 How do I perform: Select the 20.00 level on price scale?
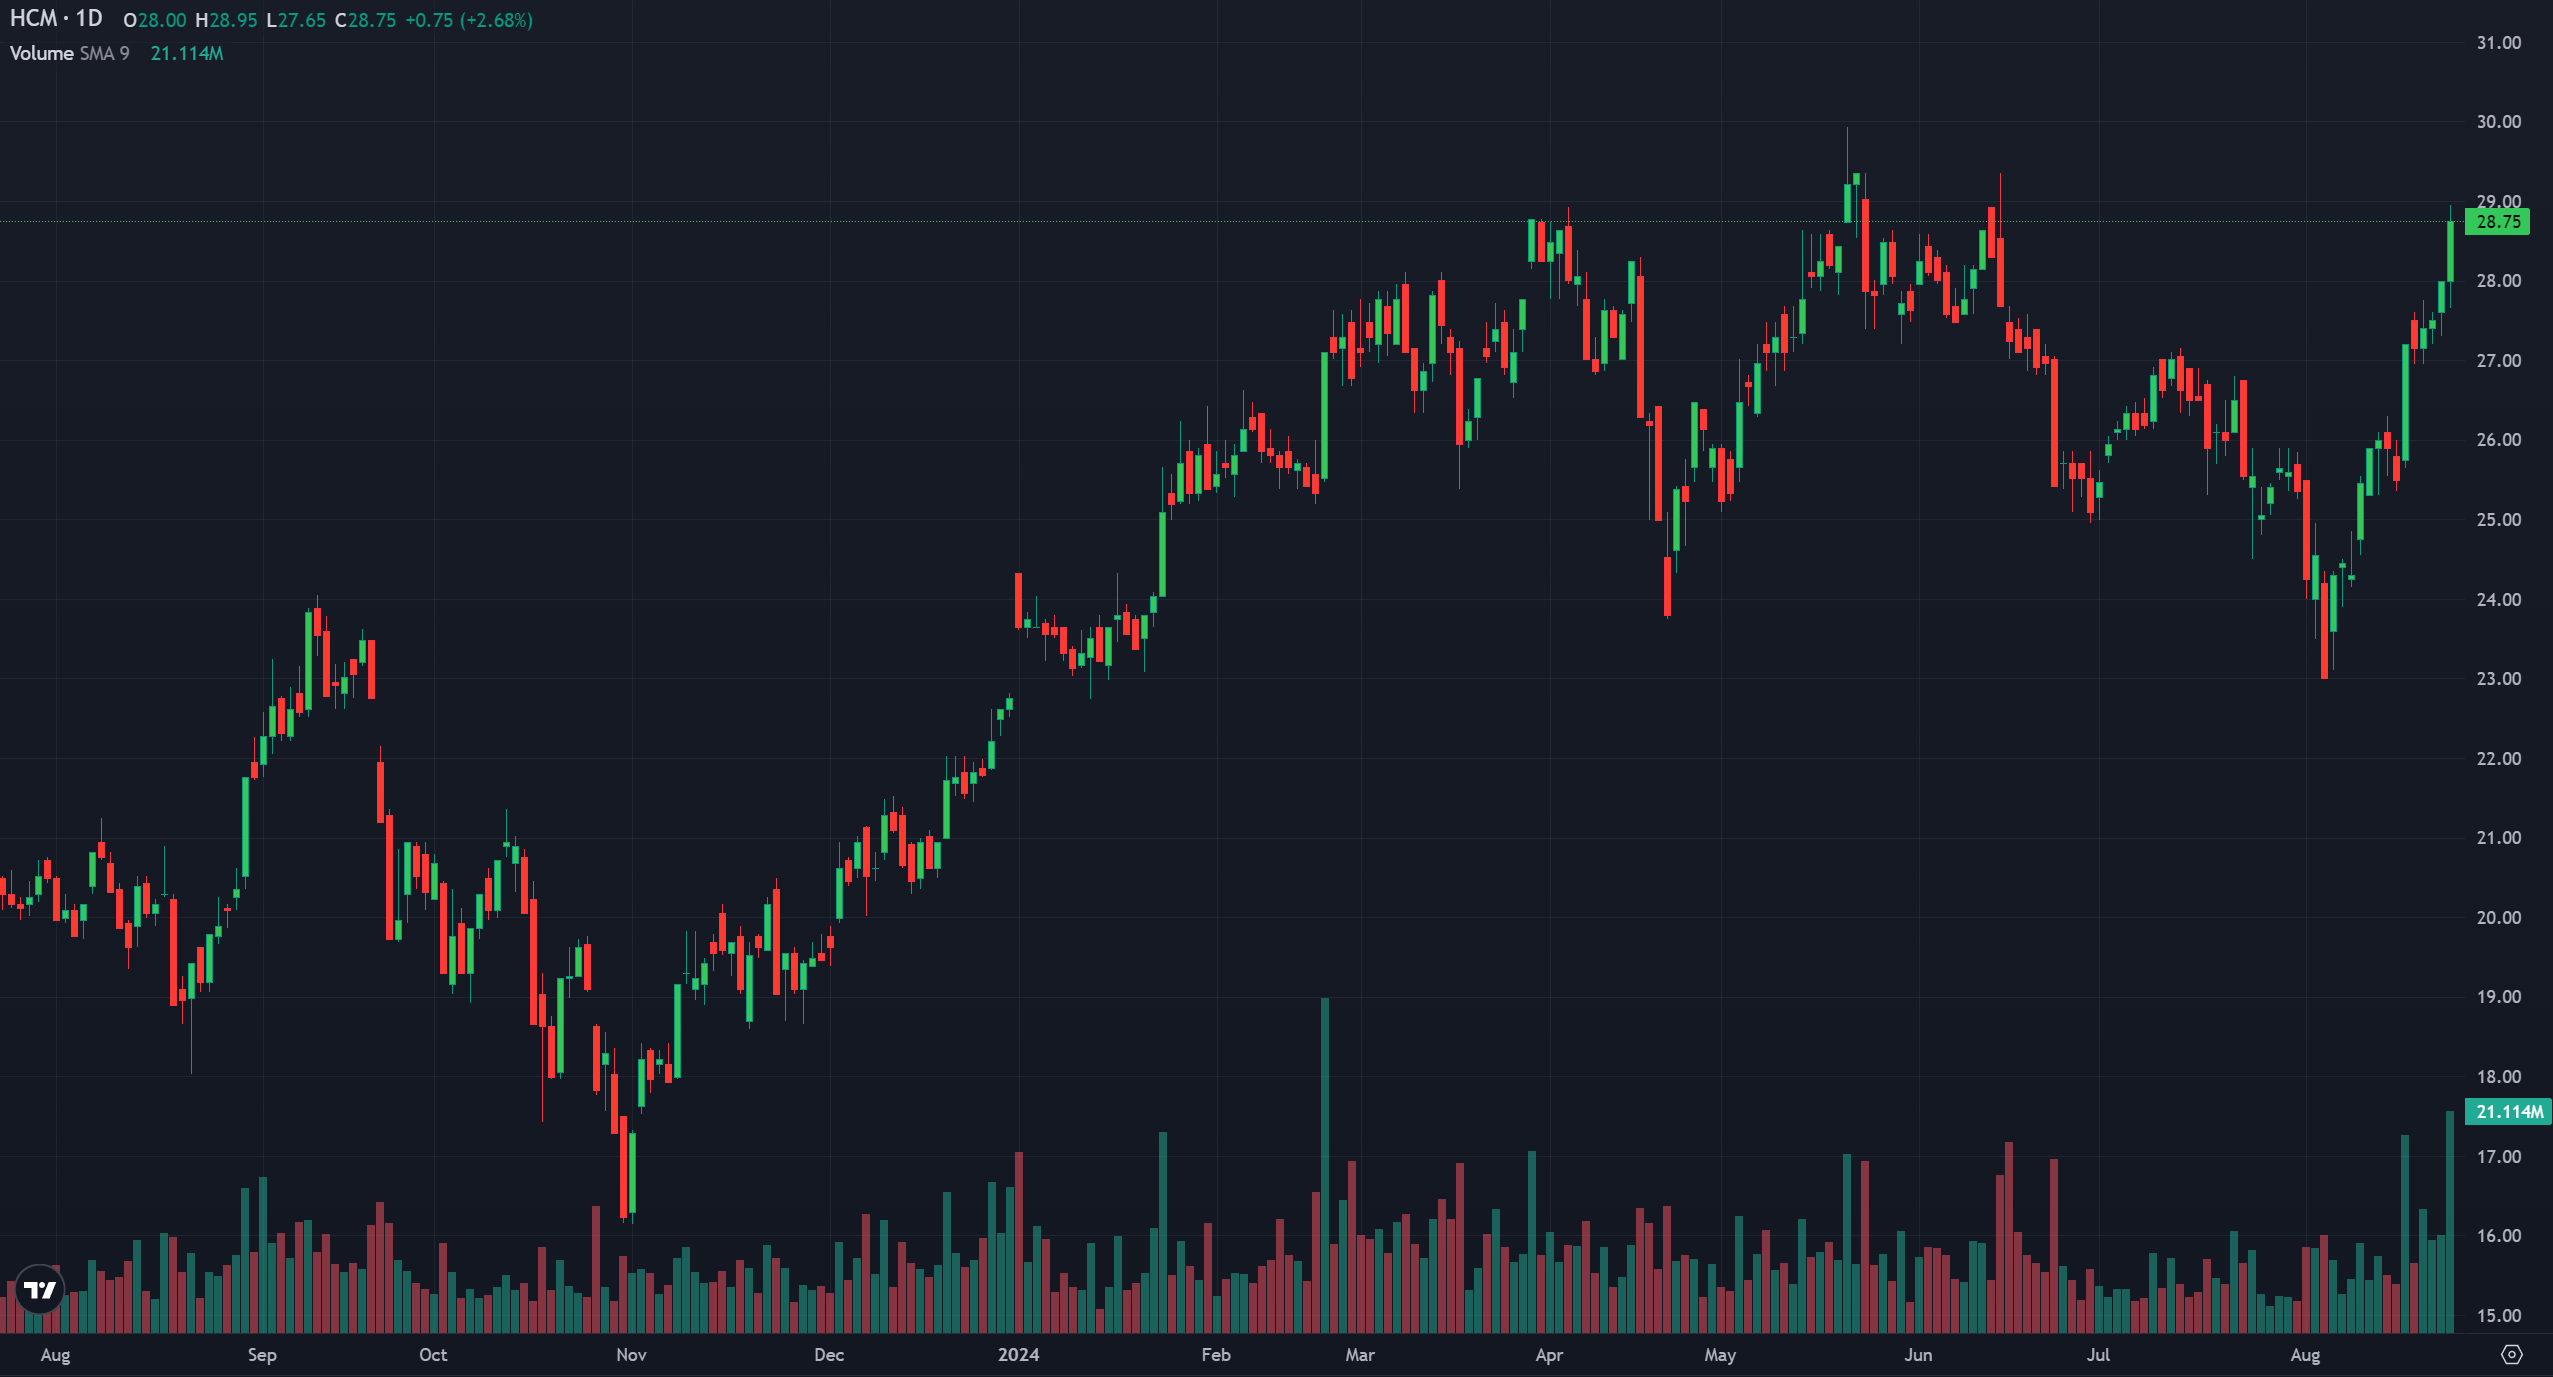pyautogui.click(x=2498, y=918)
